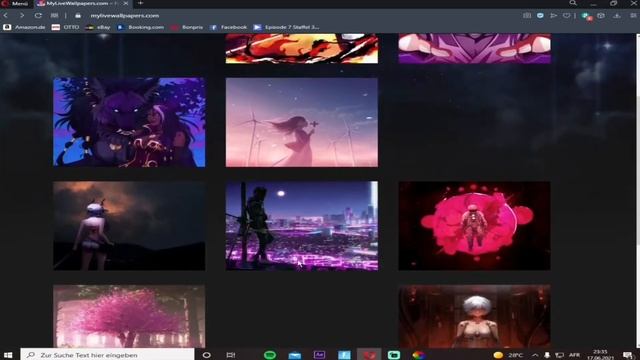Open the weather widget showing 28°C
Screen dimensions: 640x360
(x=508, y=355)
